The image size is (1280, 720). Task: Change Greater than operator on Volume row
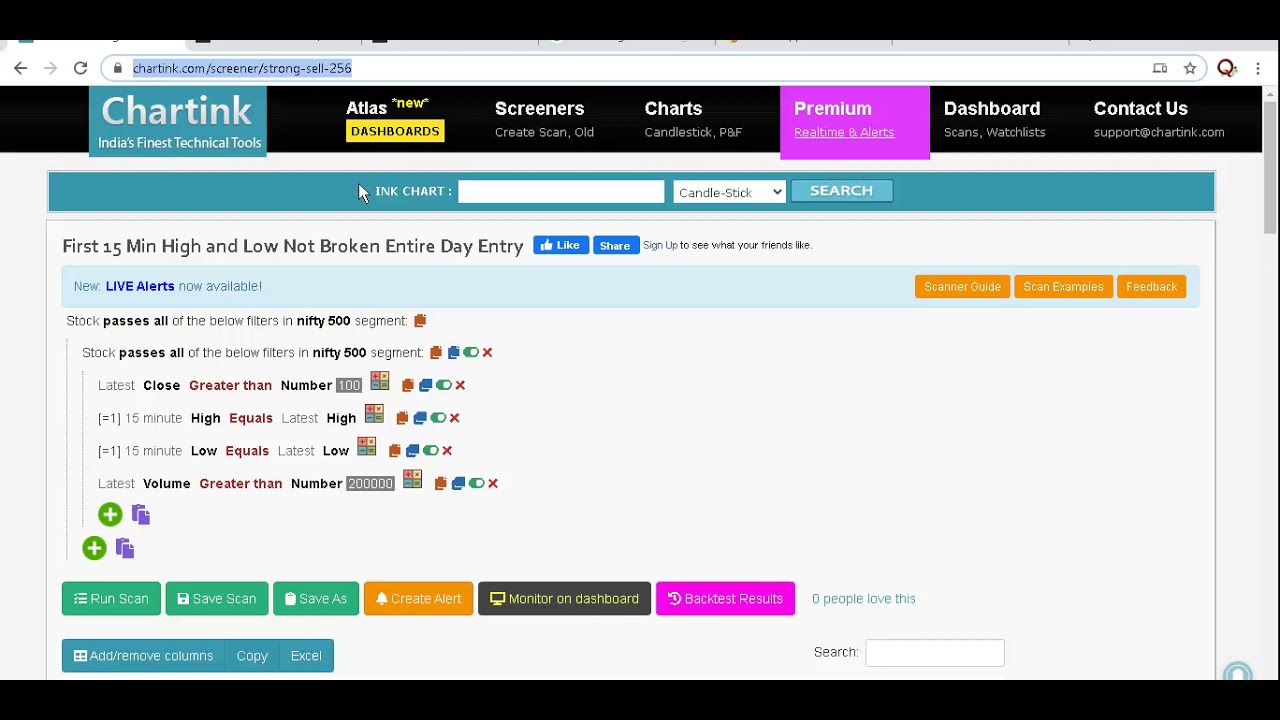pyautogui.click(x=240, y=484)
